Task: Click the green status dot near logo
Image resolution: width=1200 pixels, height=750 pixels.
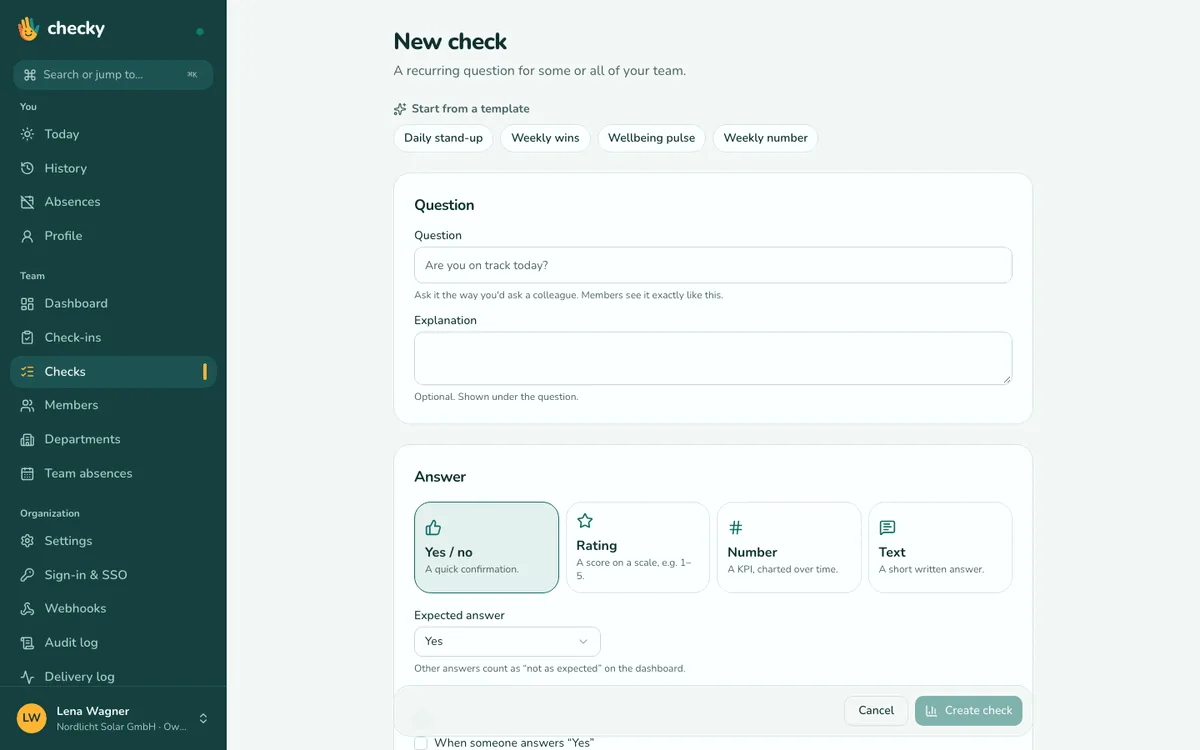Action: [200, 31]
